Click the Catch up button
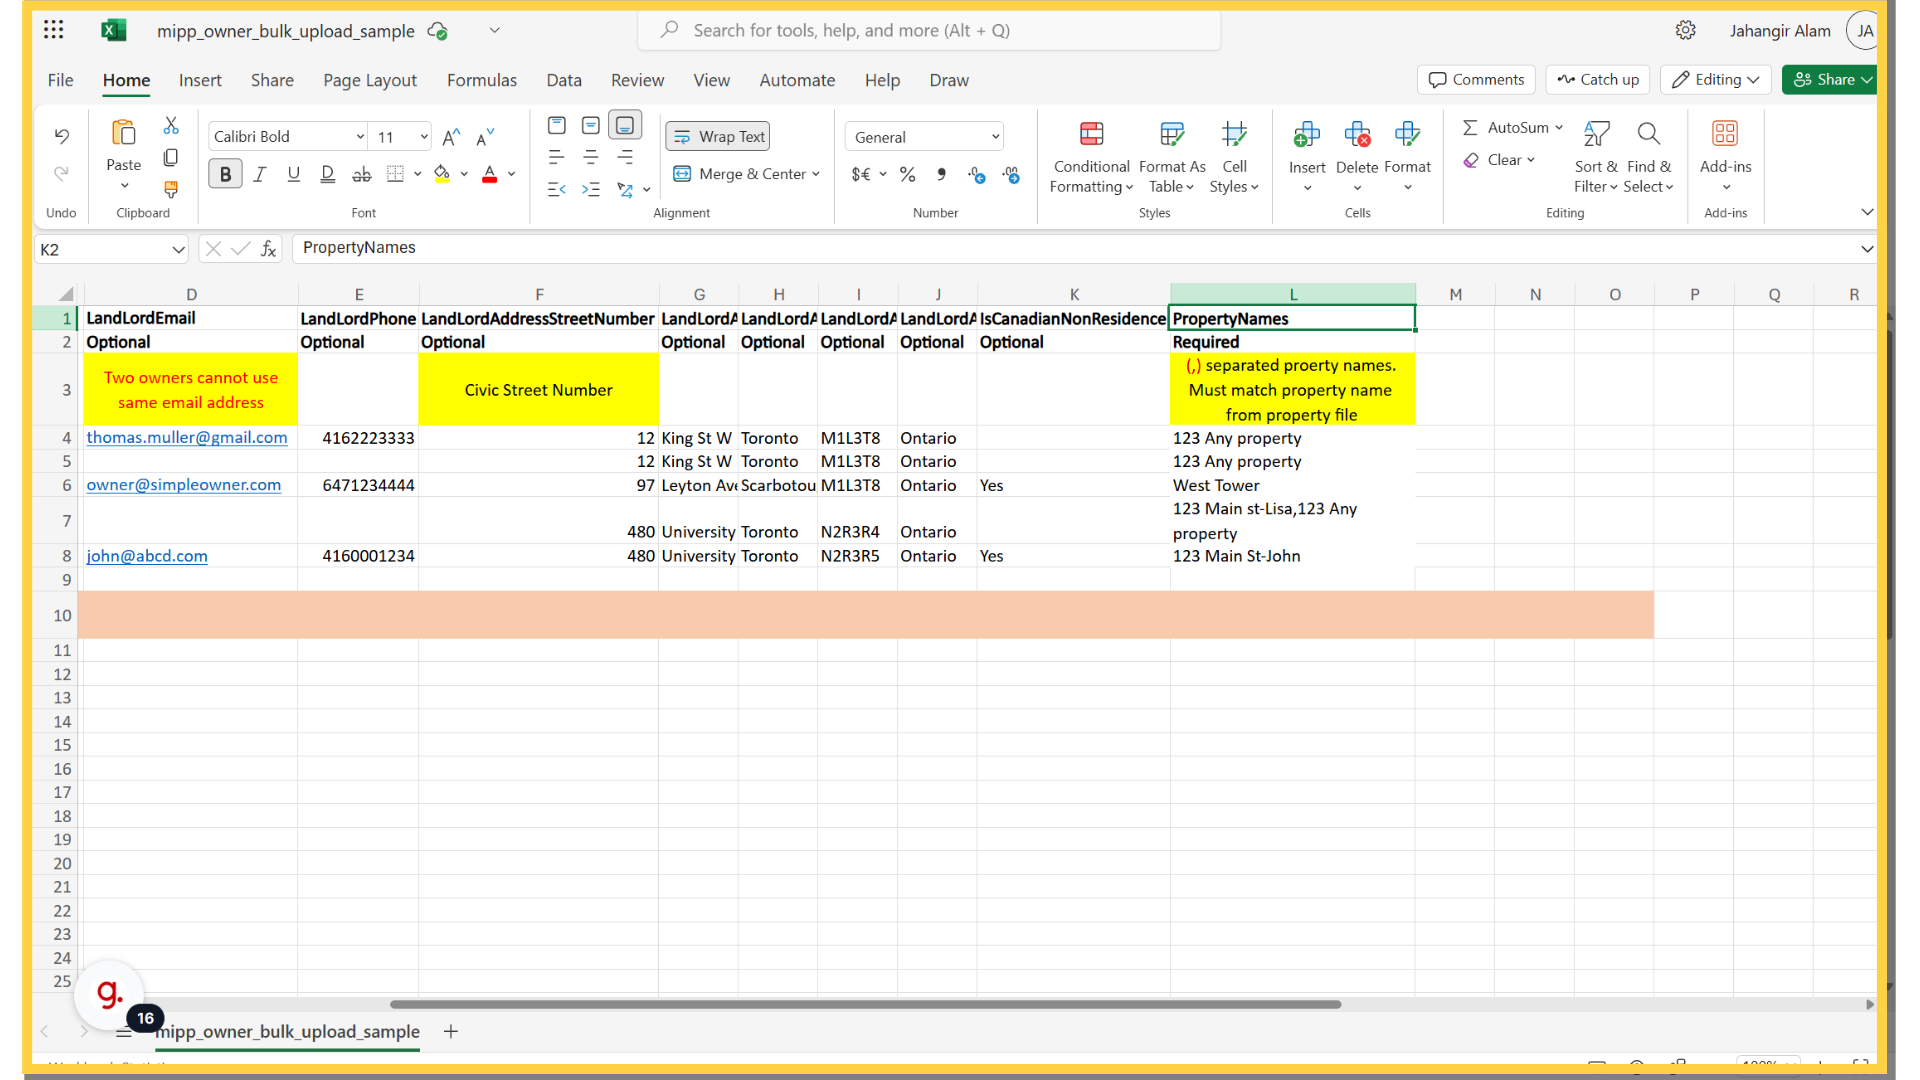 tap(1598, 79)
